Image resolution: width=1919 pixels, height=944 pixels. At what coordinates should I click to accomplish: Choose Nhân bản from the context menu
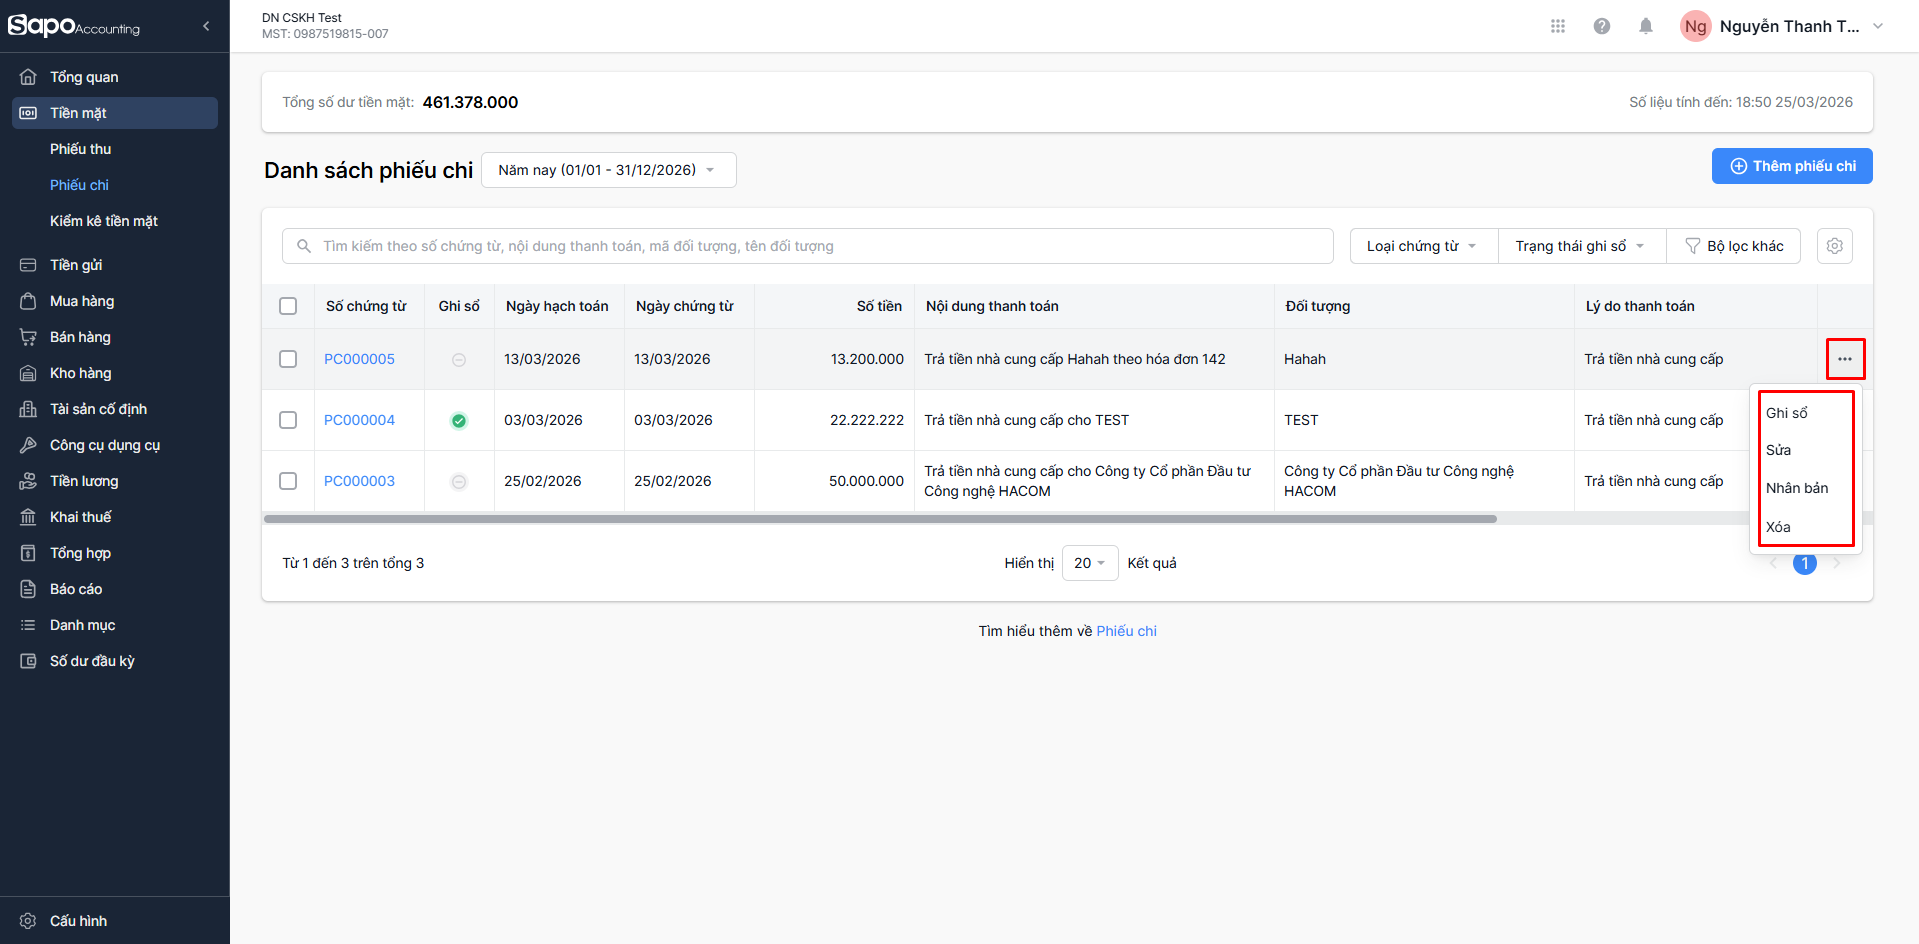tap(1796, 488)
